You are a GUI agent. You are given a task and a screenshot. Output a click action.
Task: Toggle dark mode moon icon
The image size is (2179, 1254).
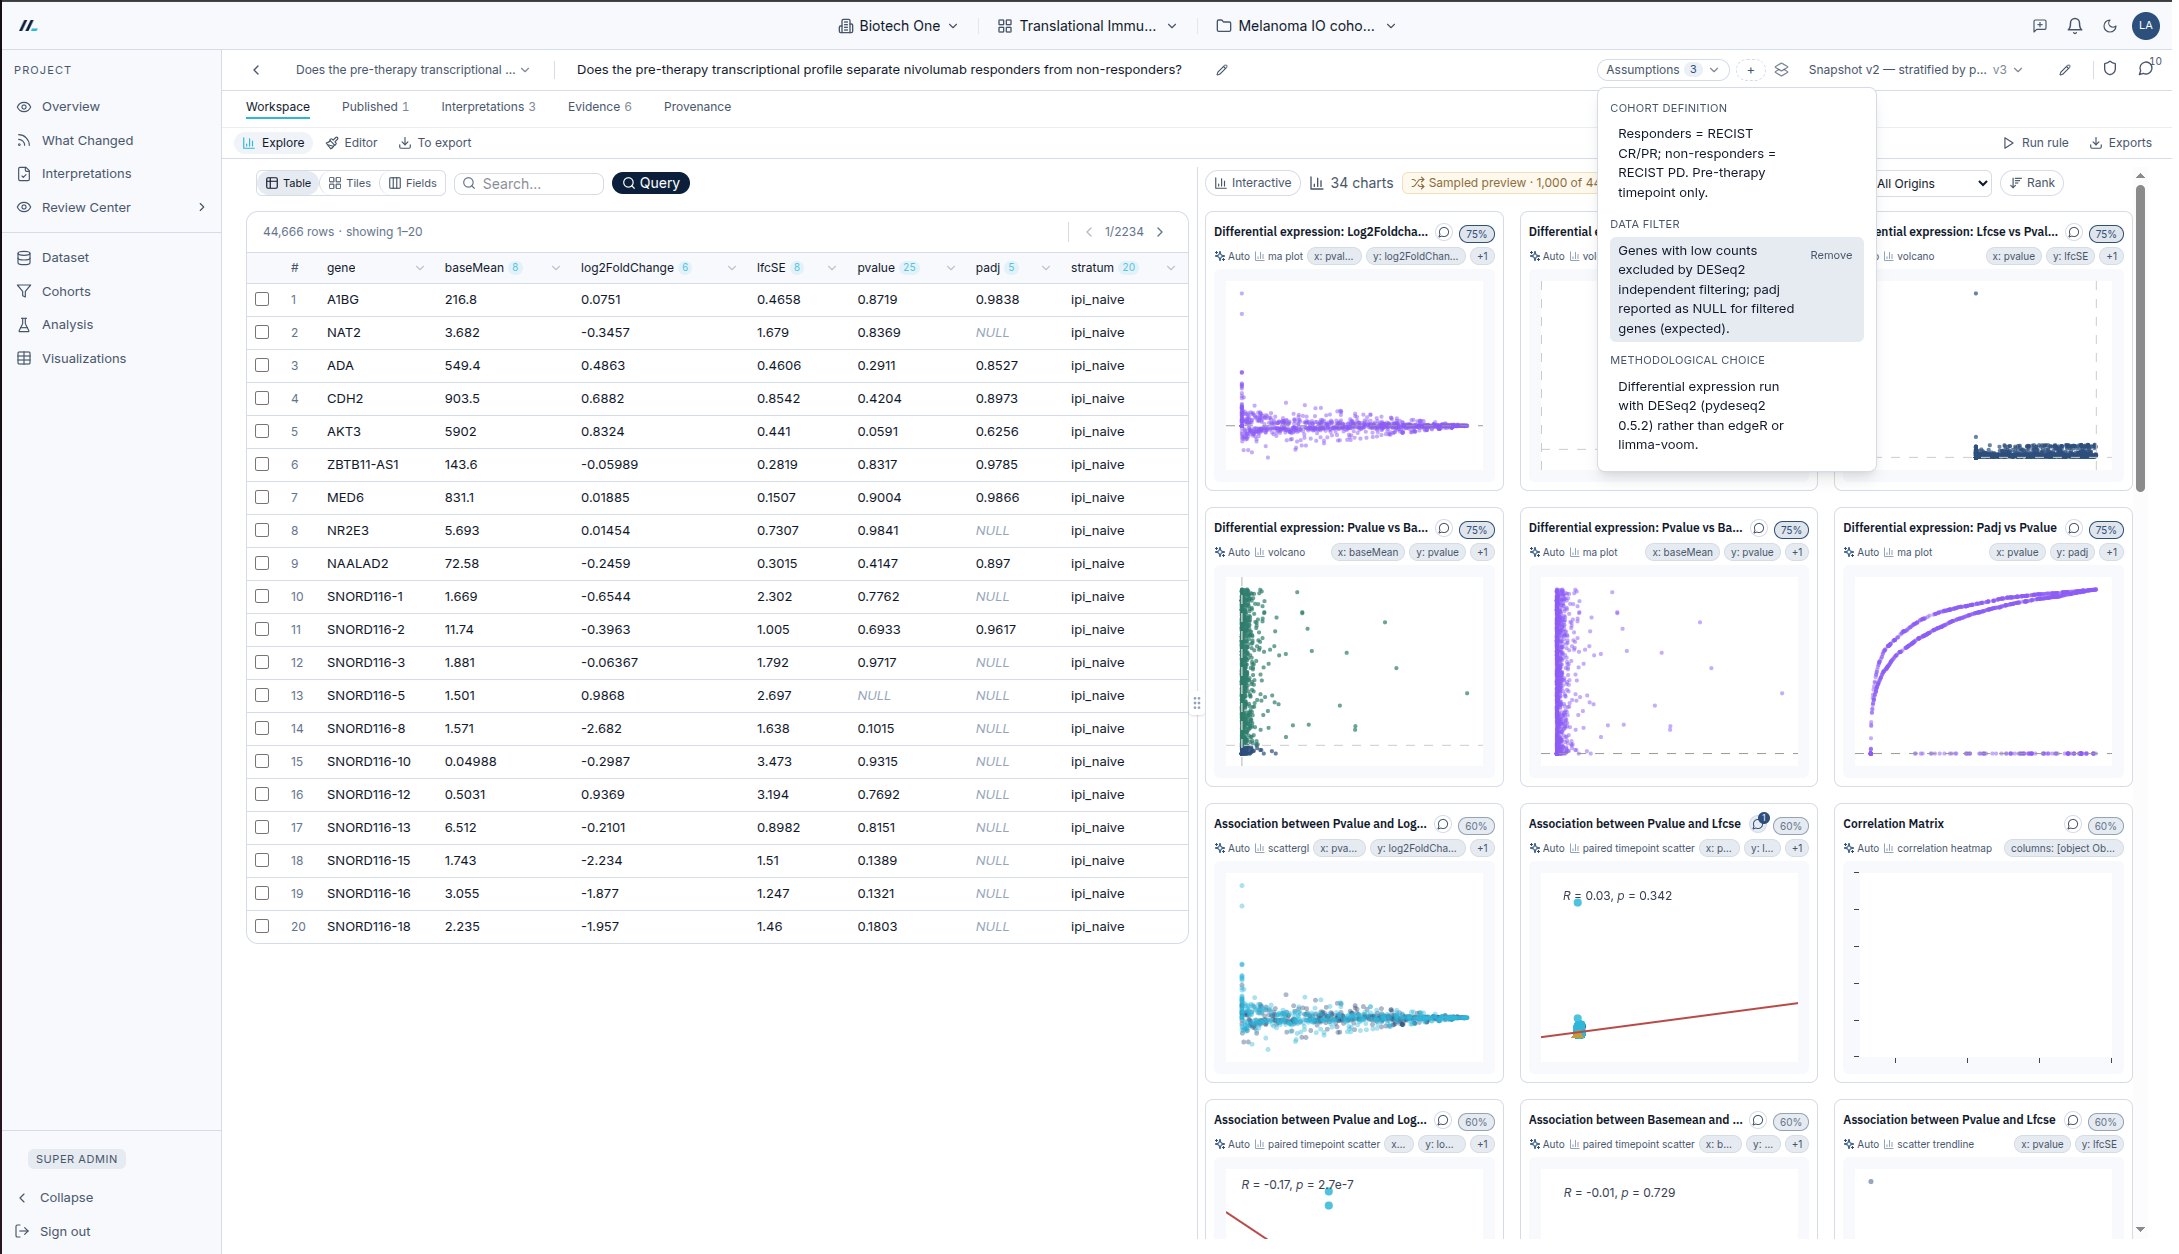2110,26
